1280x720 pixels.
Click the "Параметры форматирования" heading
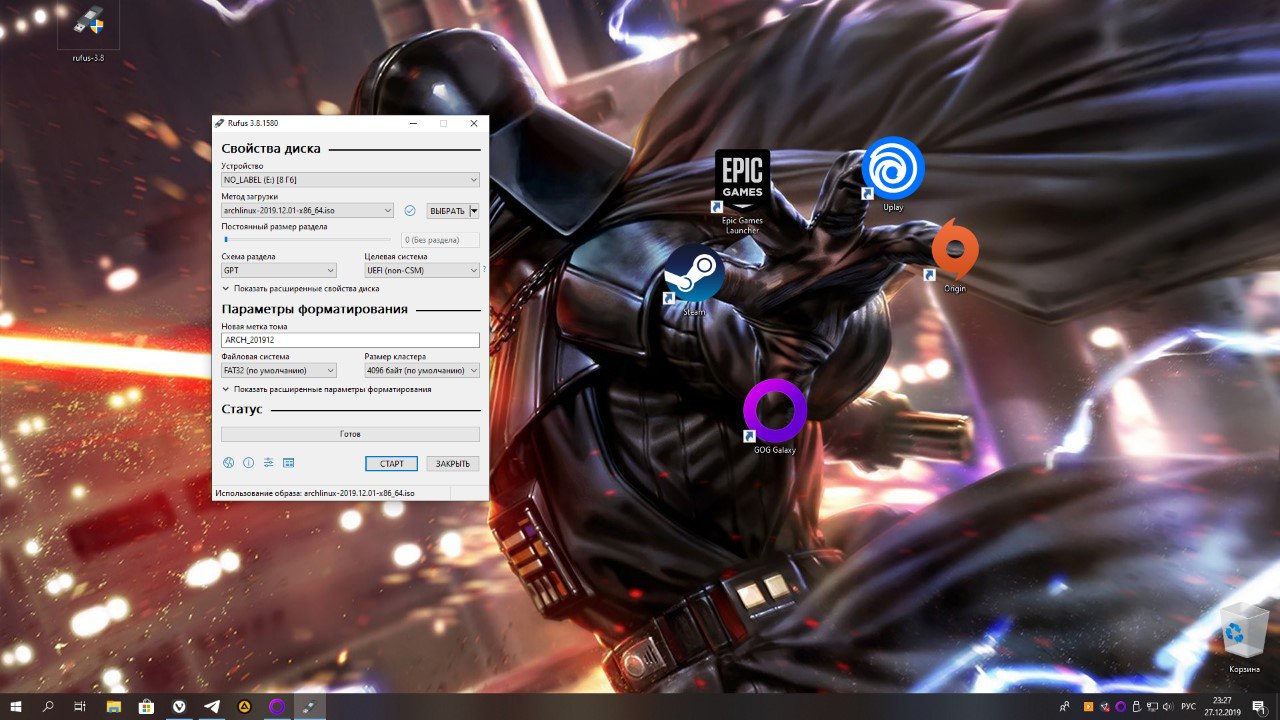315,309
